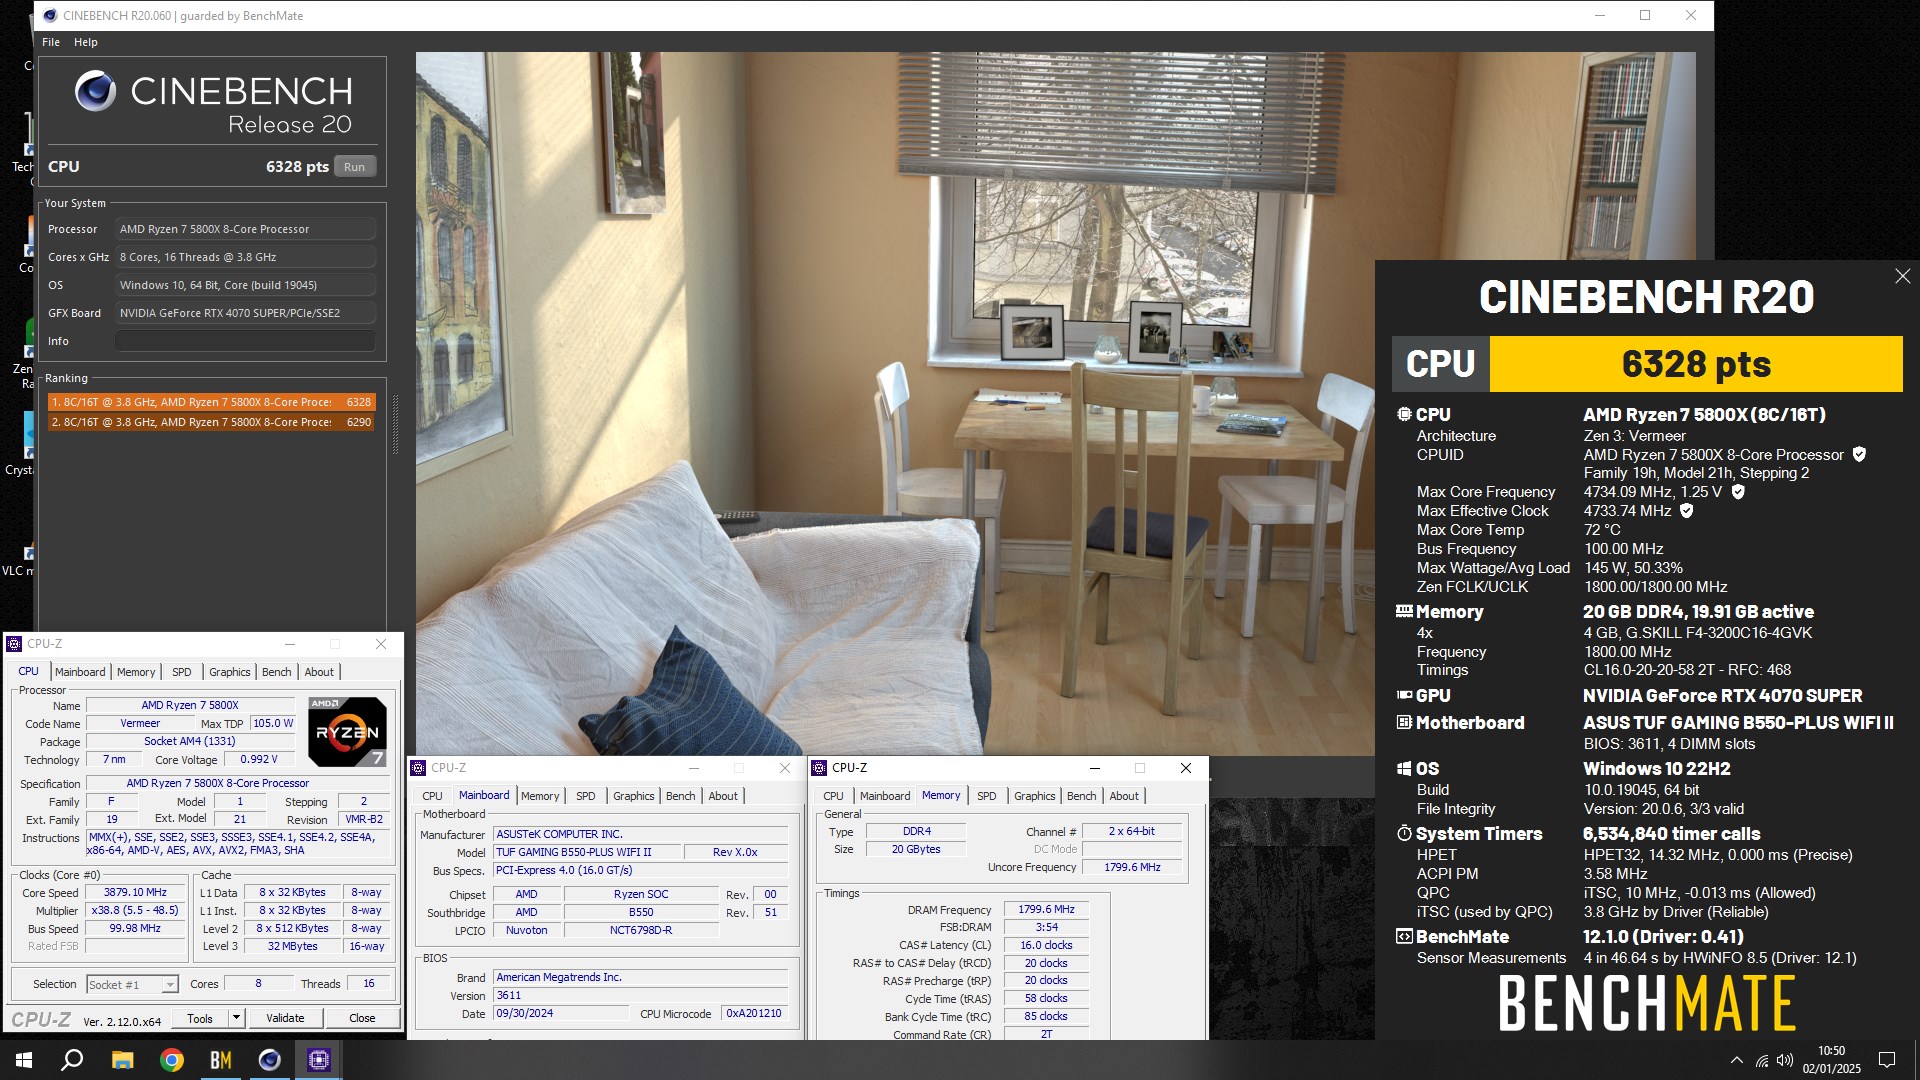1920x1080 pixels.
Task: Switch to CPU-Z from taskbar
Action: point(319,1060)
